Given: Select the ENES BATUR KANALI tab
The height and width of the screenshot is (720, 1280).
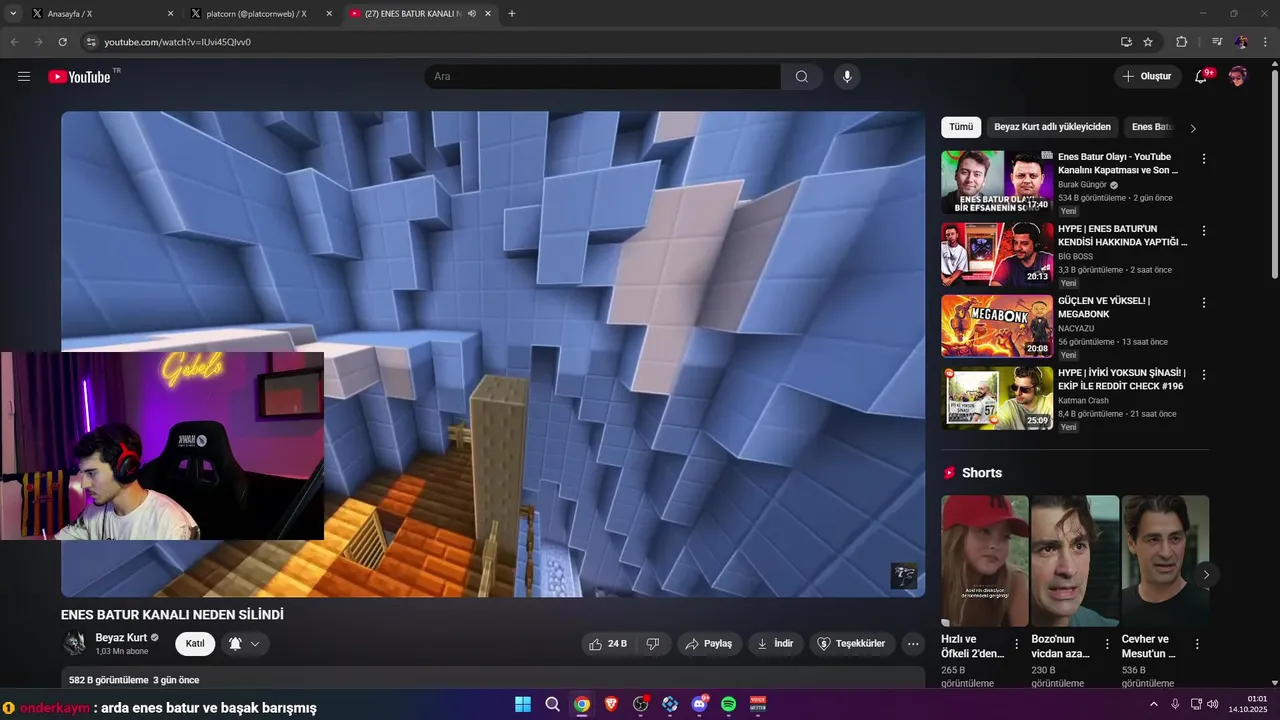Looking at the screenshot, I should (x=420, y=14).
